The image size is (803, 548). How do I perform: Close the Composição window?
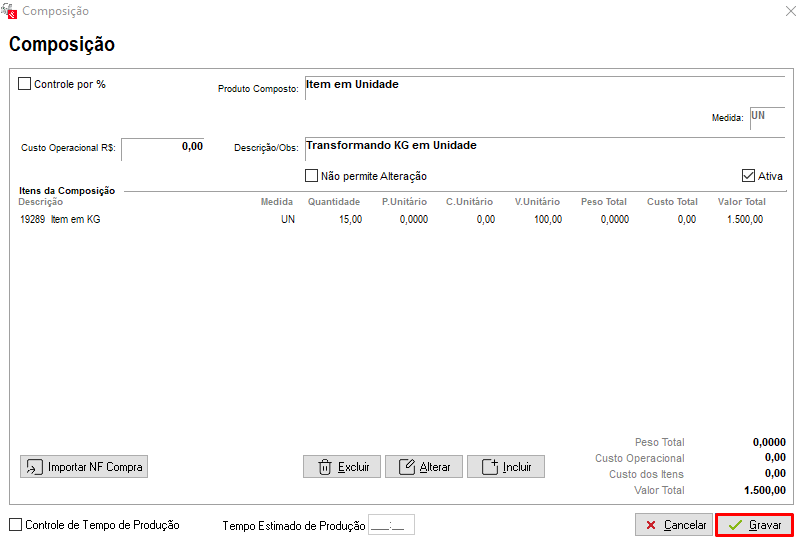point(791,11)
